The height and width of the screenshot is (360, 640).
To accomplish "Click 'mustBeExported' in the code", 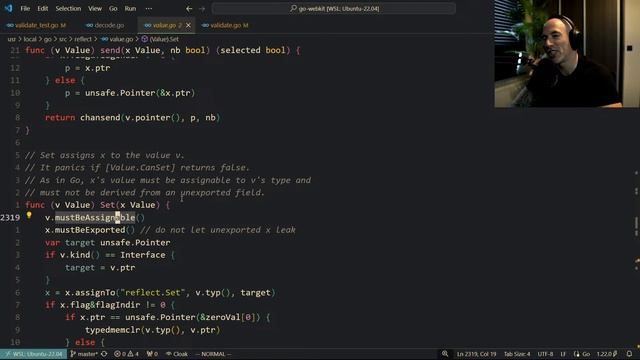I will (90, 230).
